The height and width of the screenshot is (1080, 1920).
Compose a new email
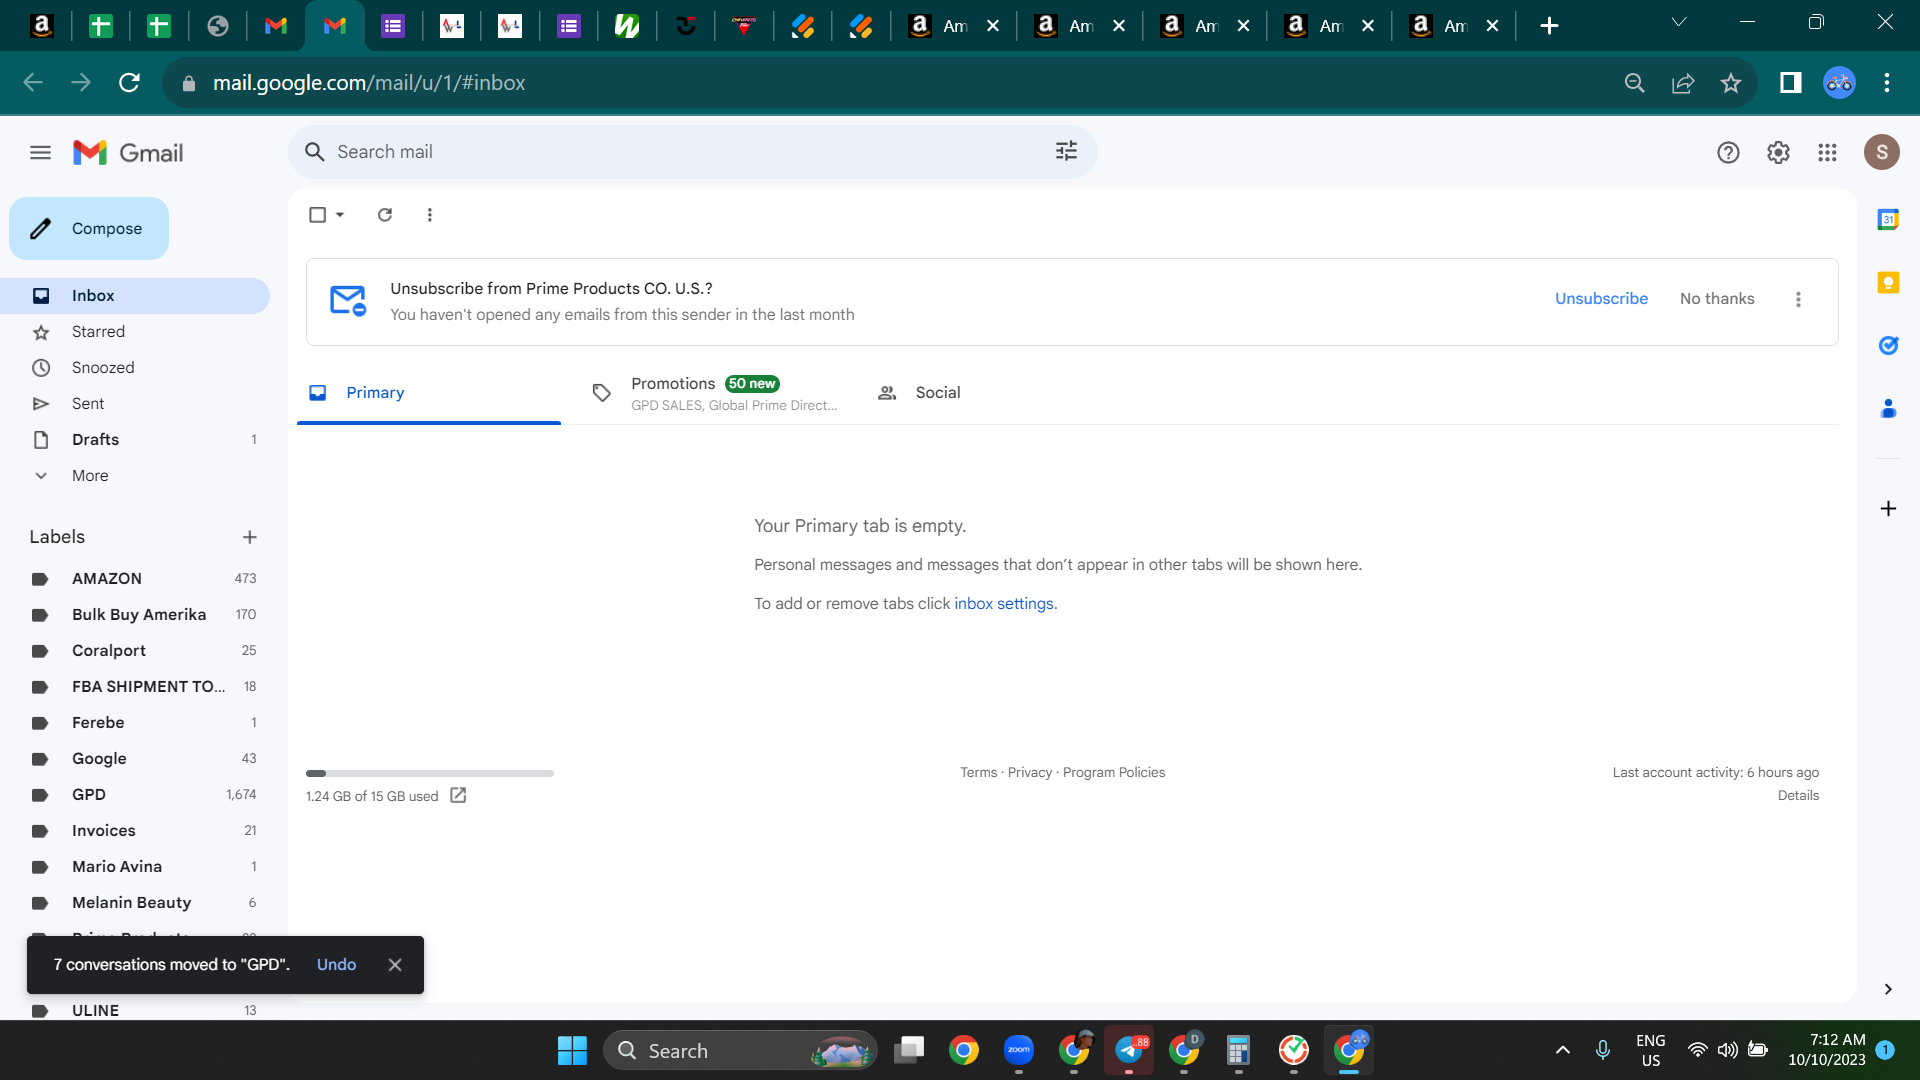coord(89,229)
